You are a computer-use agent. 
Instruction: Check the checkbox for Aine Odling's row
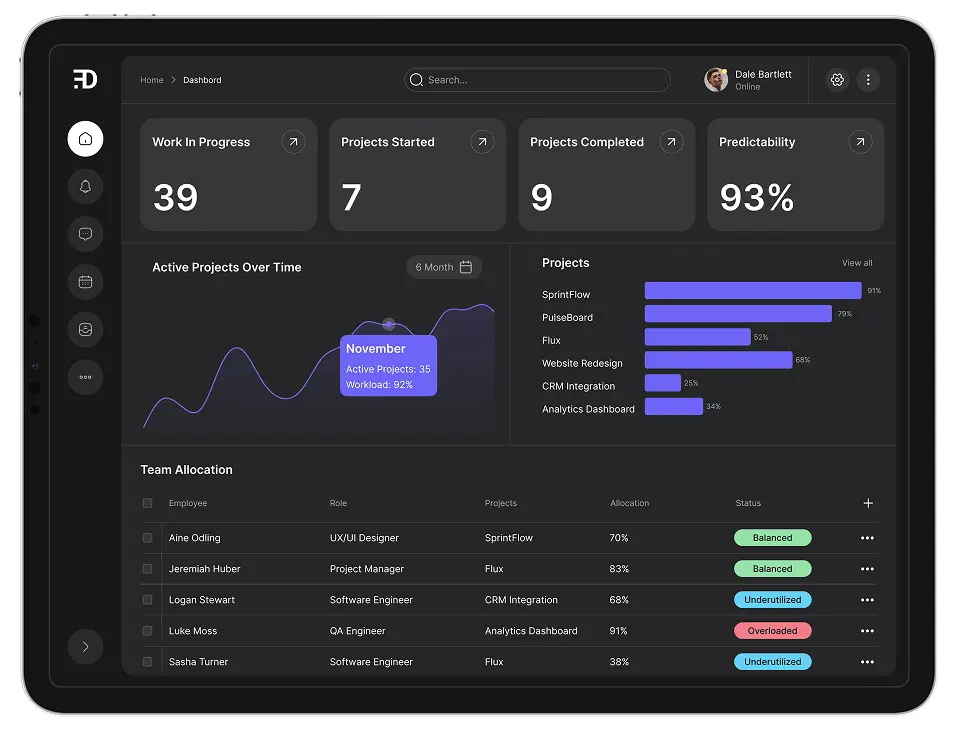147,537
